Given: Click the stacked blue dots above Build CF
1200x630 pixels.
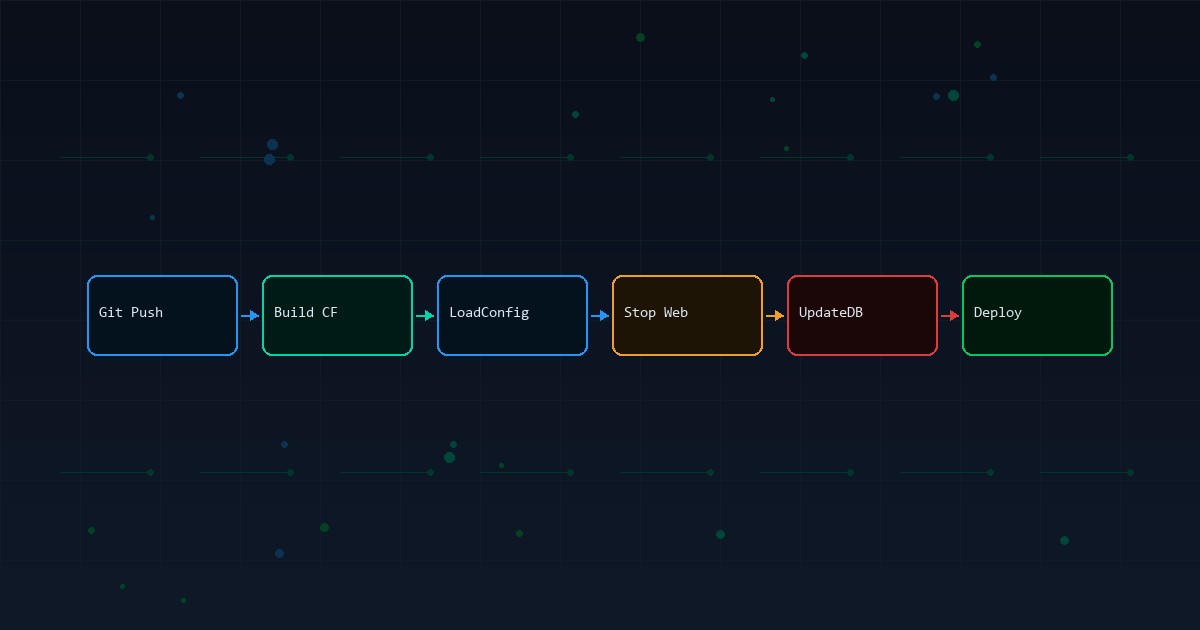Looking at the screenshot, I should (271, 152).
